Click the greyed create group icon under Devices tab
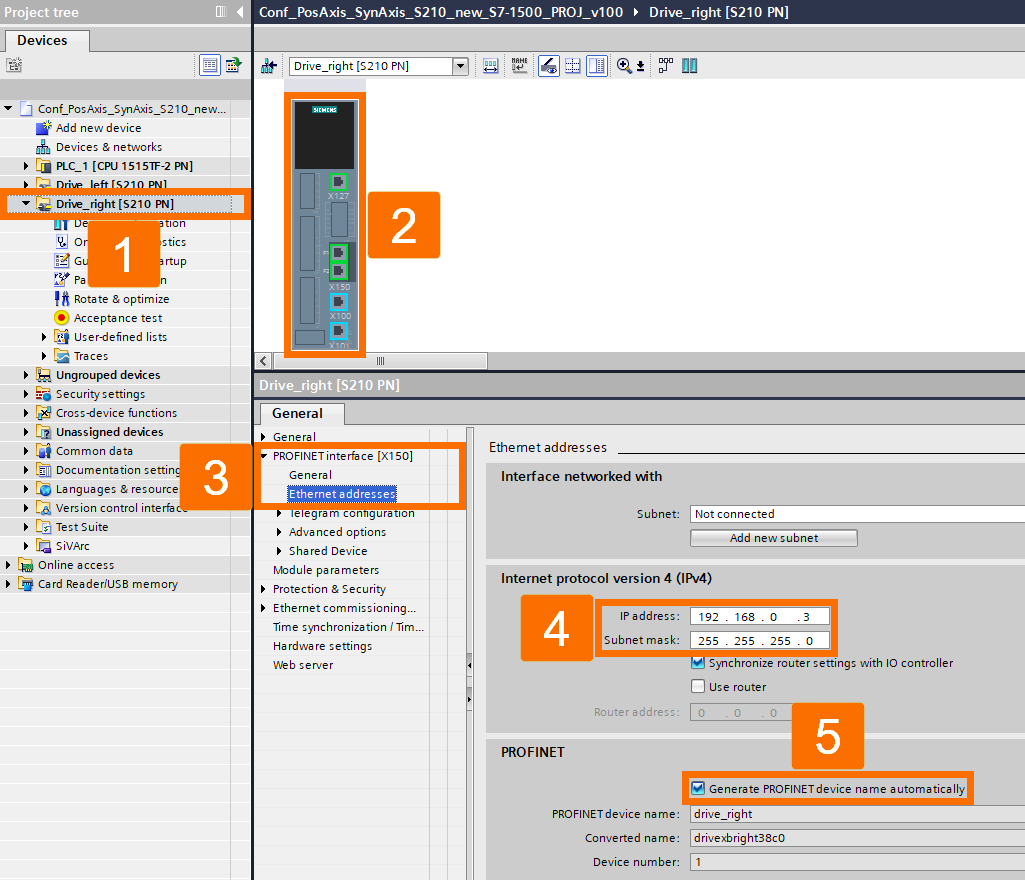The width and height of the screenshot is (1025, 880). tap(14, 65)
